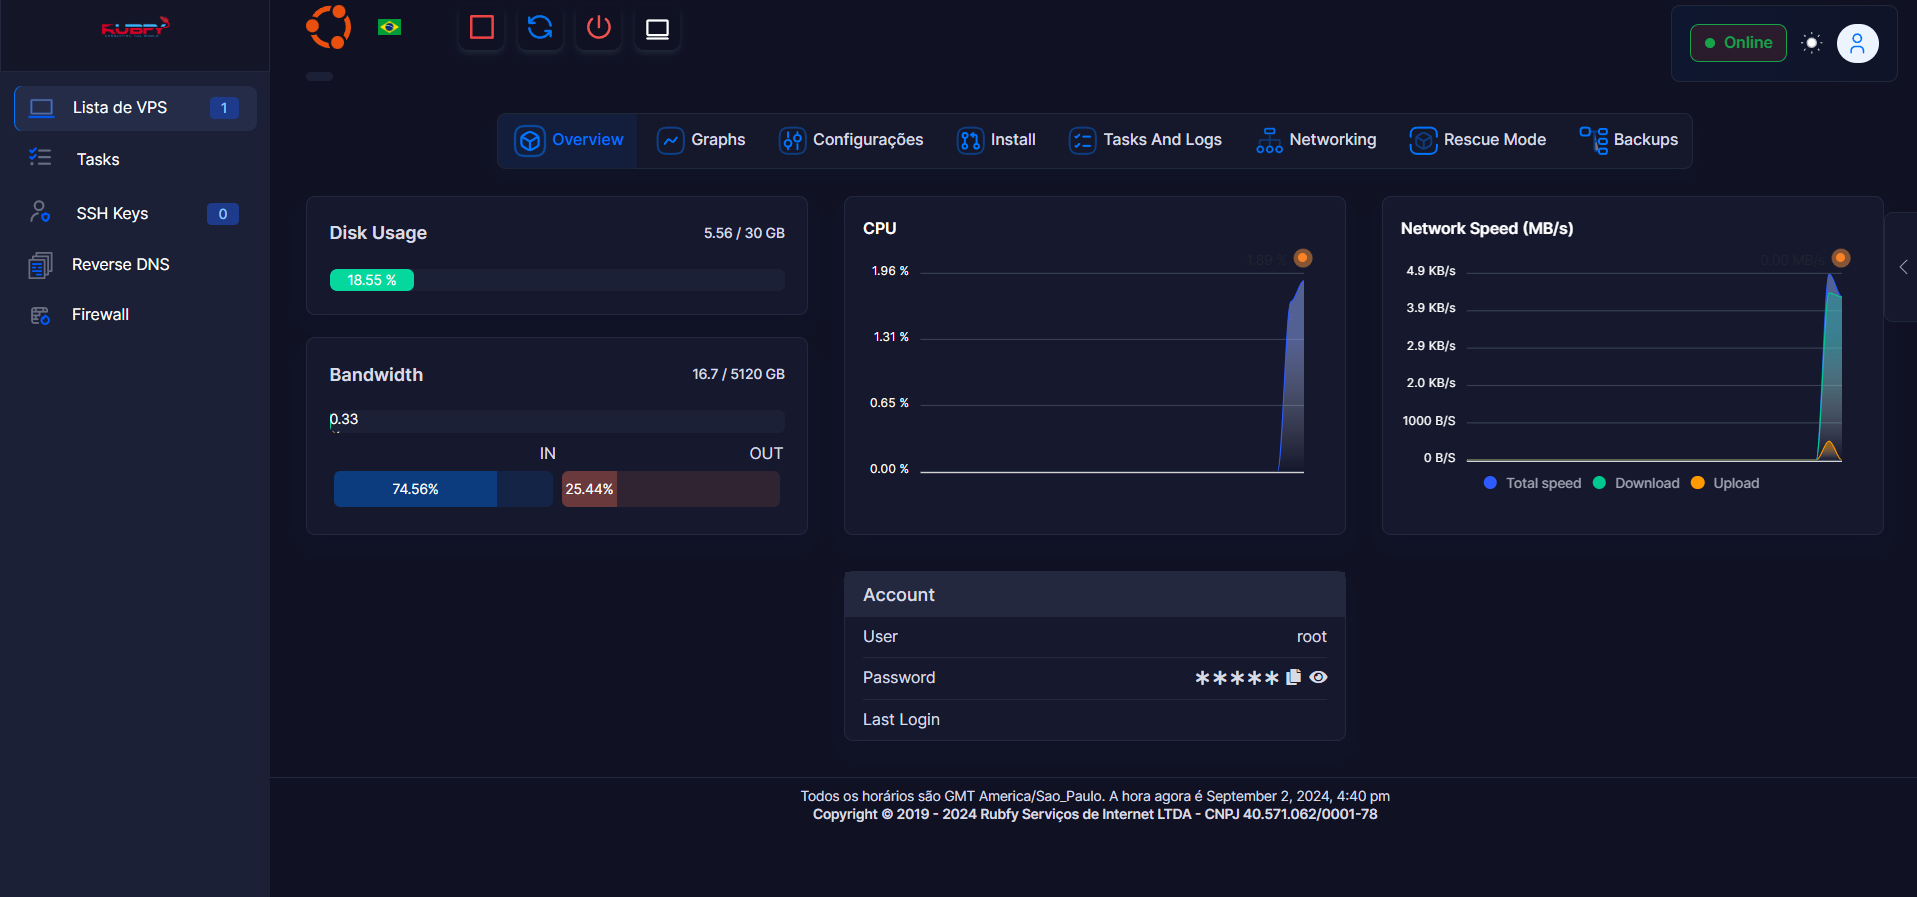Click the 16.7 / 5120 GB bandwidth value
The image size is (1917, 897).
738,374
